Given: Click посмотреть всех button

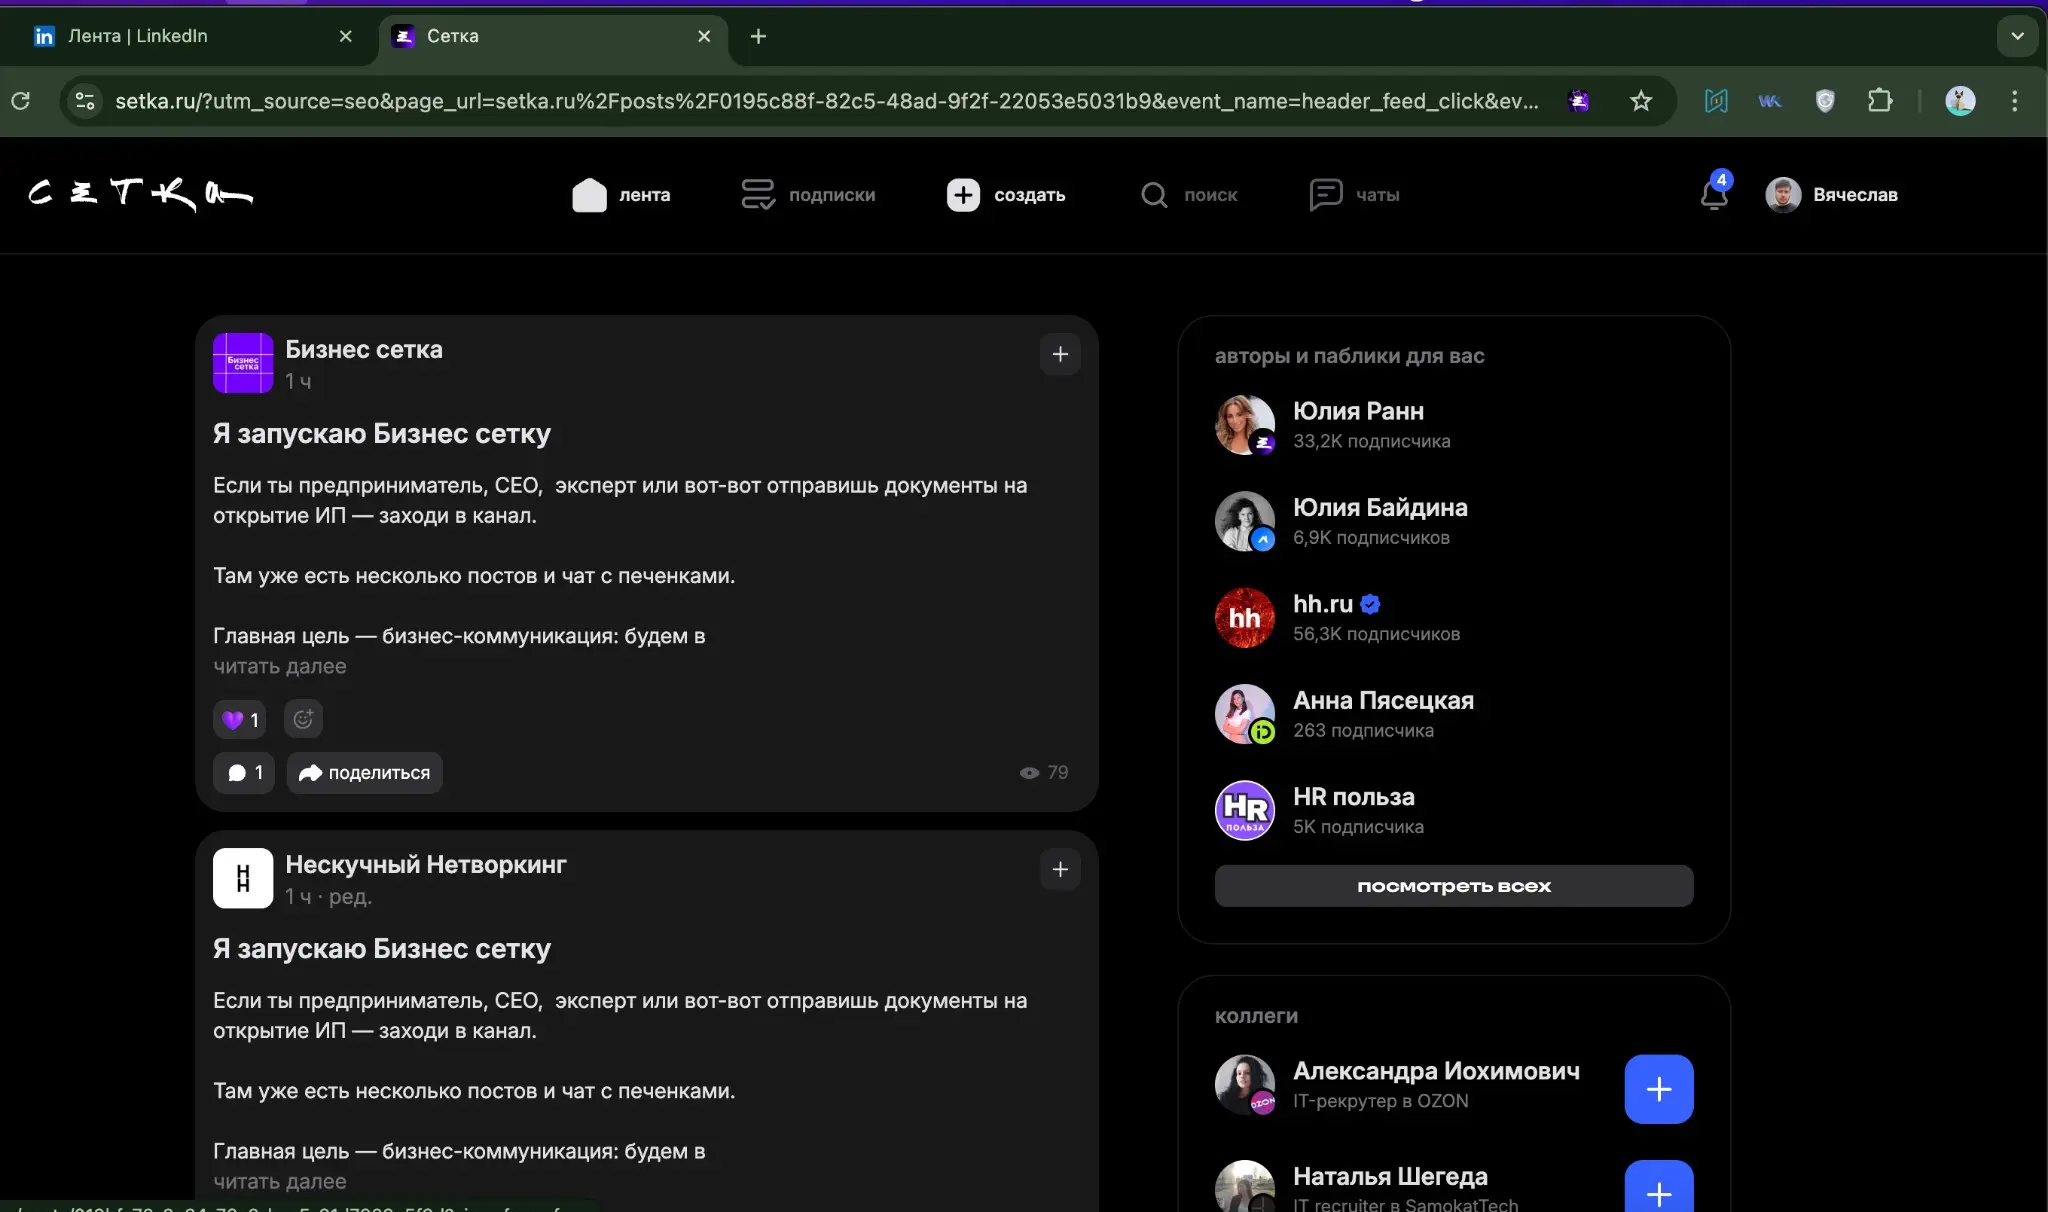Looking at the screenshot, I should [x=1454, y=886].
